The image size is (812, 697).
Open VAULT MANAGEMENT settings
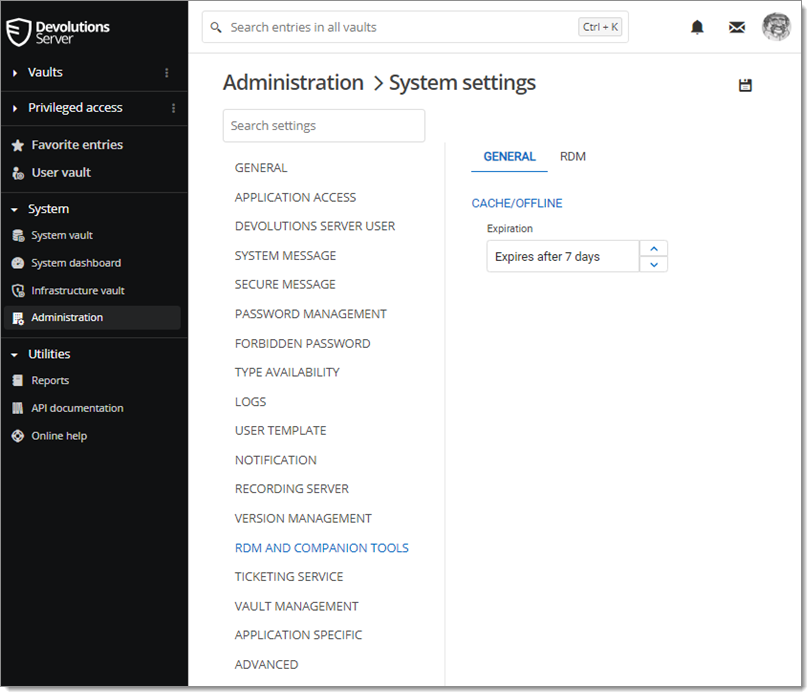point(296,606)
